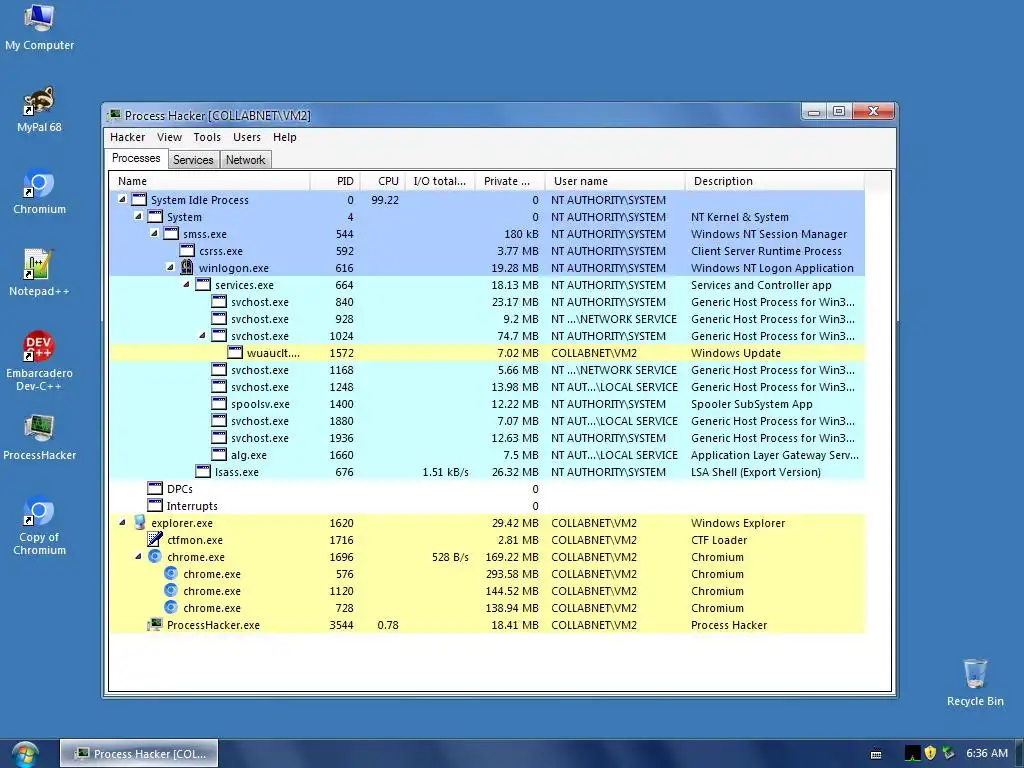Image resolution: width=1024 pixels, height=768 pixels.
Task: Click lsass.exe process icon
Action: [x=203, y=471]
